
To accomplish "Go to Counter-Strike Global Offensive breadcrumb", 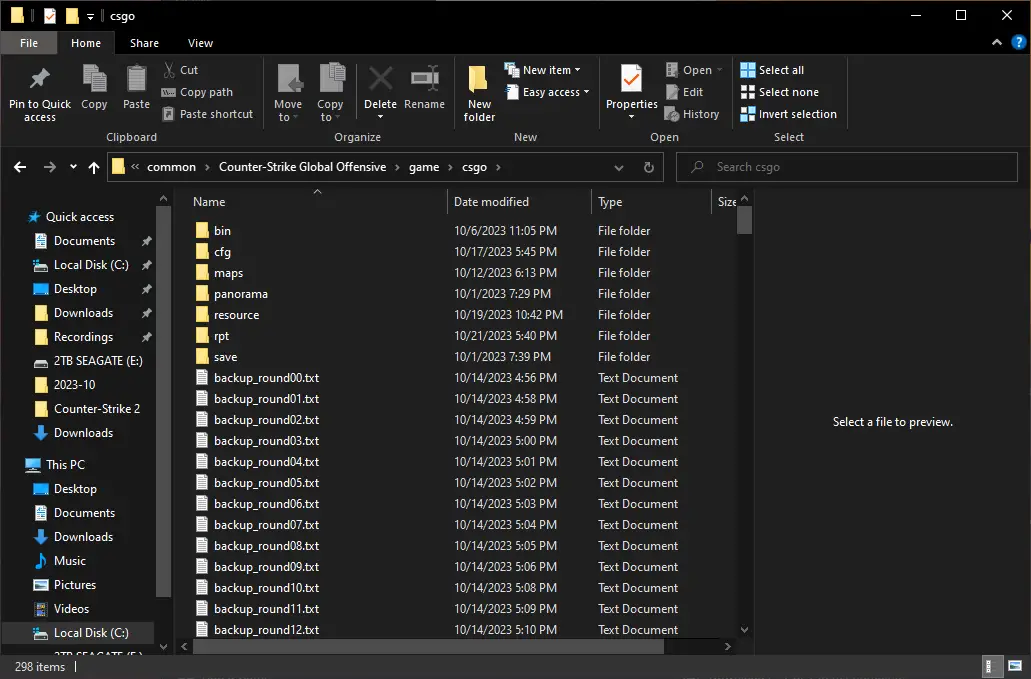I will [x=302, y=167].
